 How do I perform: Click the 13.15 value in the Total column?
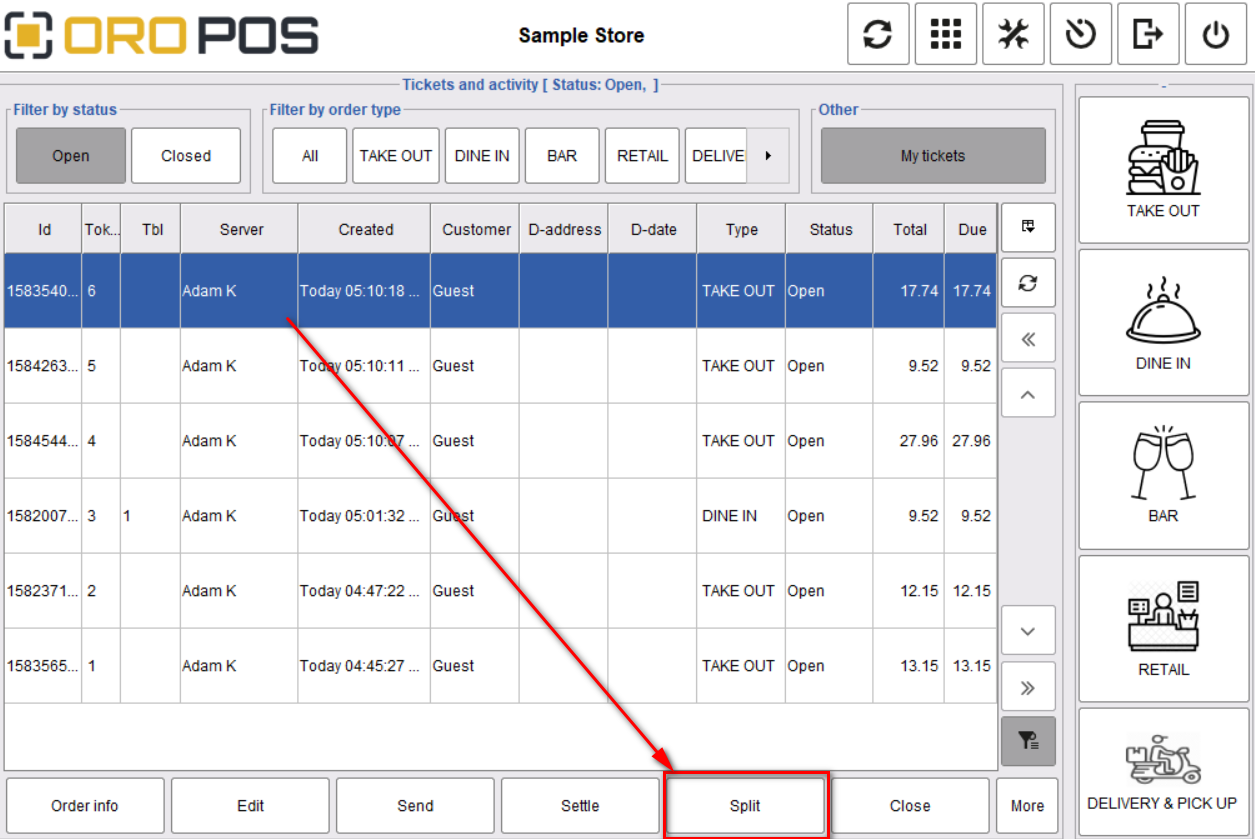(x=910, y=666)
